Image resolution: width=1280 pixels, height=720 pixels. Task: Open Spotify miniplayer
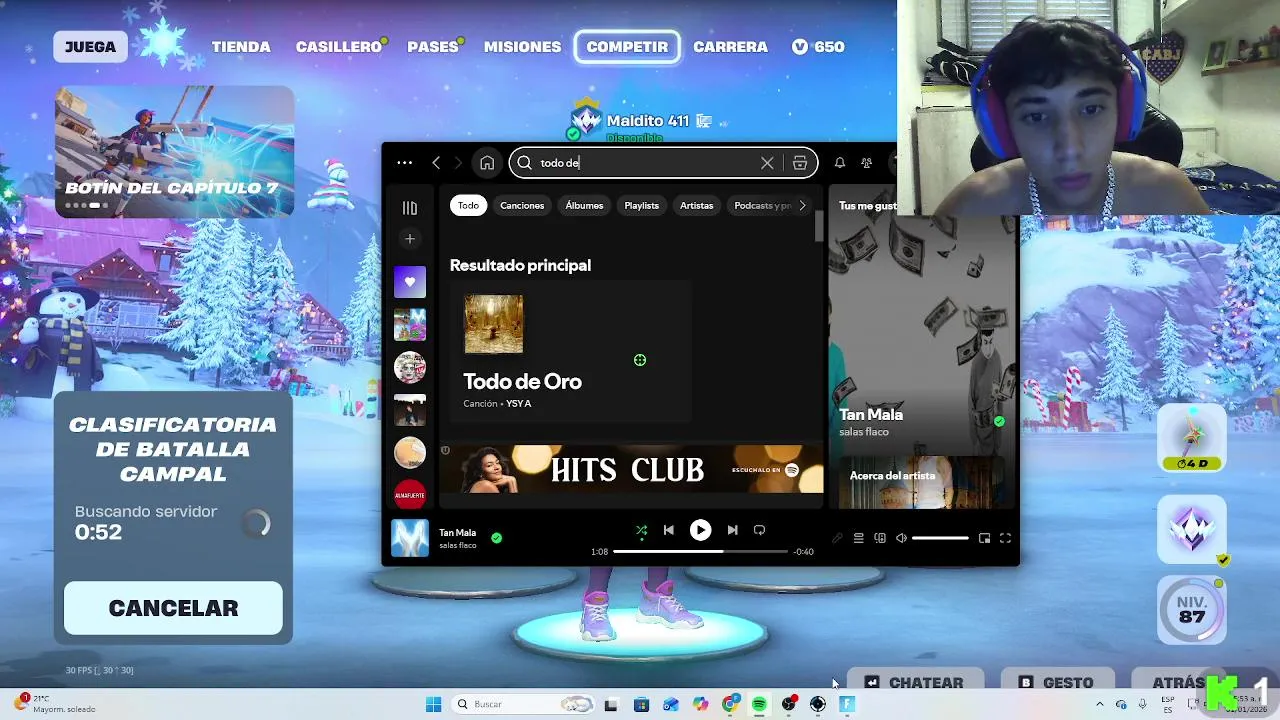tap(984, 538)
